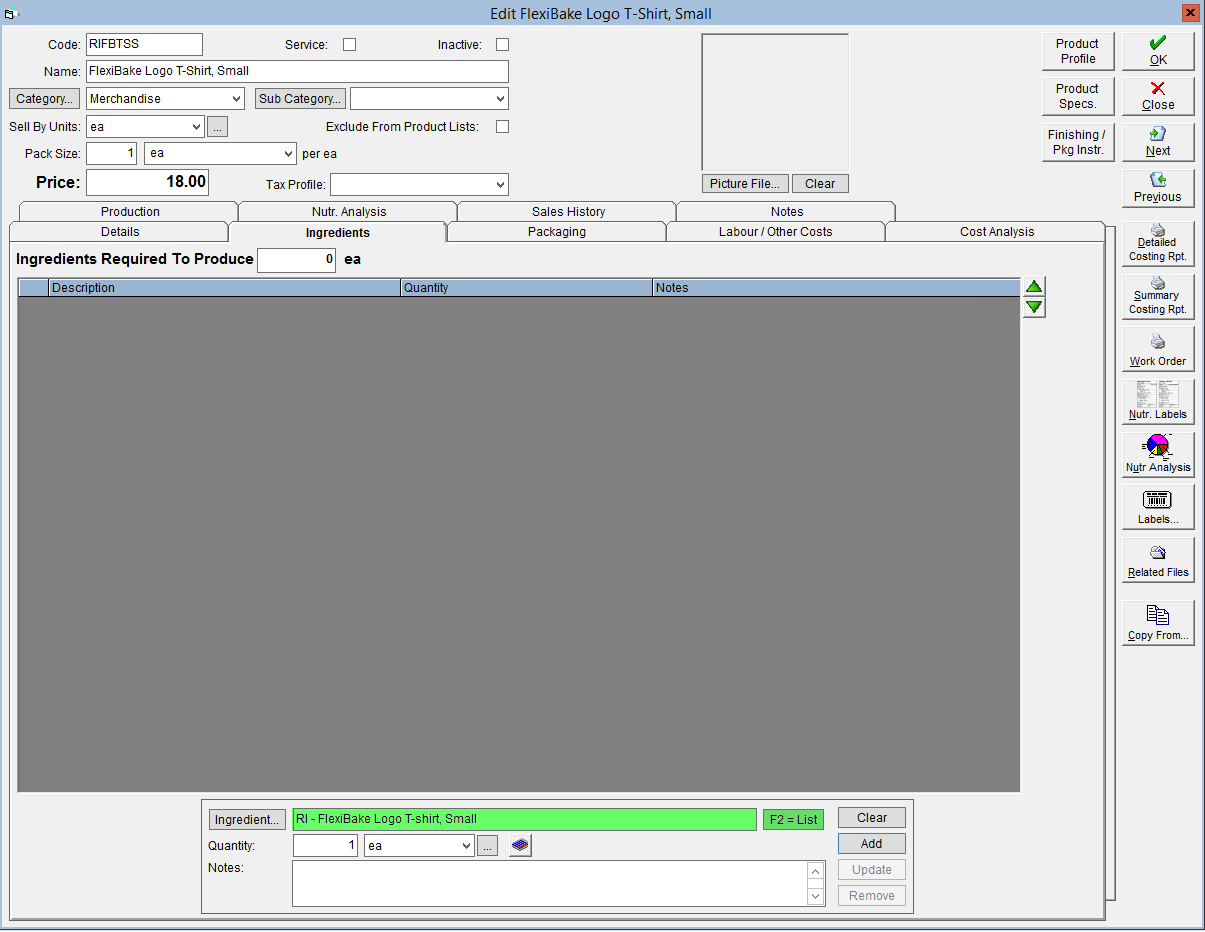Open Finishing / Pkg Instr.
This screenshot has width=1205, height=932.
(1078, 143)
